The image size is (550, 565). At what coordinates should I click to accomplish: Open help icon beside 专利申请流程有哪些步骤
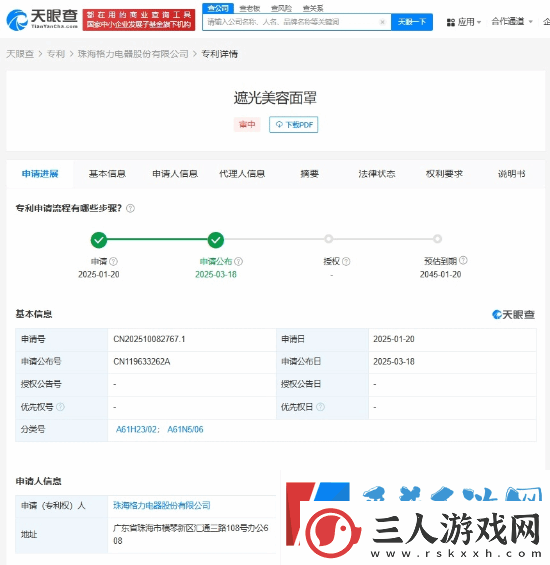(130, 208)
